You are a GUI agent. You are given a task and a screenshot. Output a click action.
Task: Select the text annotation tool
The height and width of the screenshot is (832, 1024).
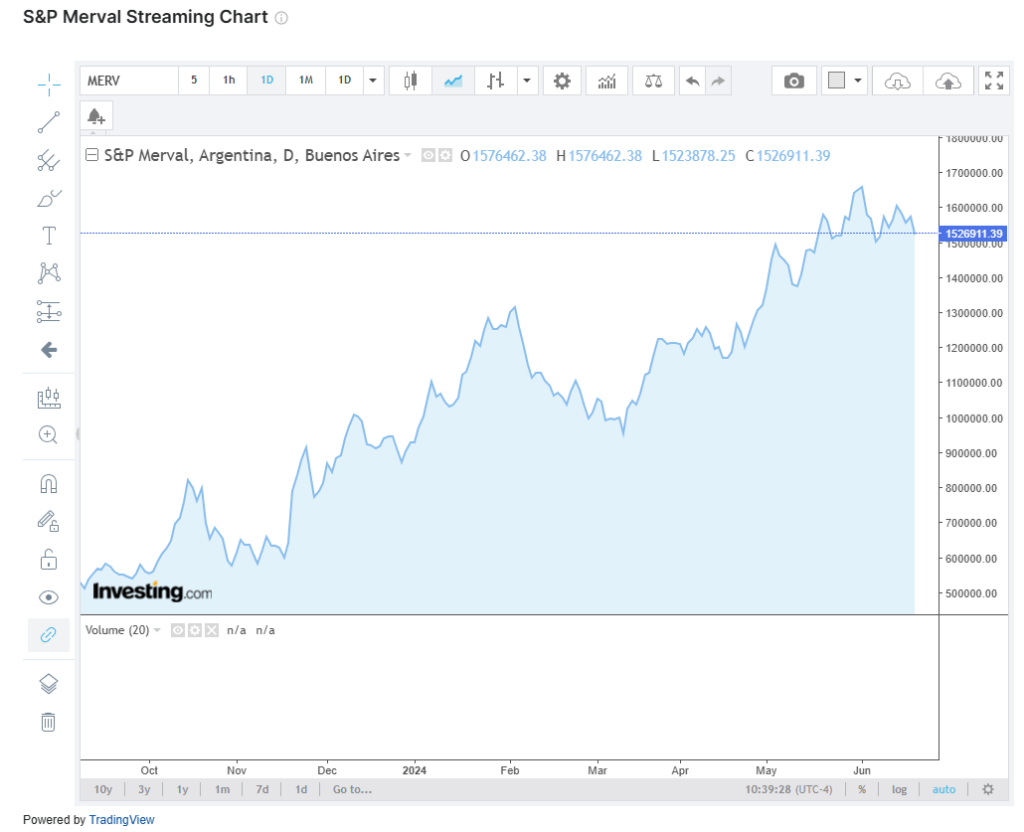tap(49, 236)
